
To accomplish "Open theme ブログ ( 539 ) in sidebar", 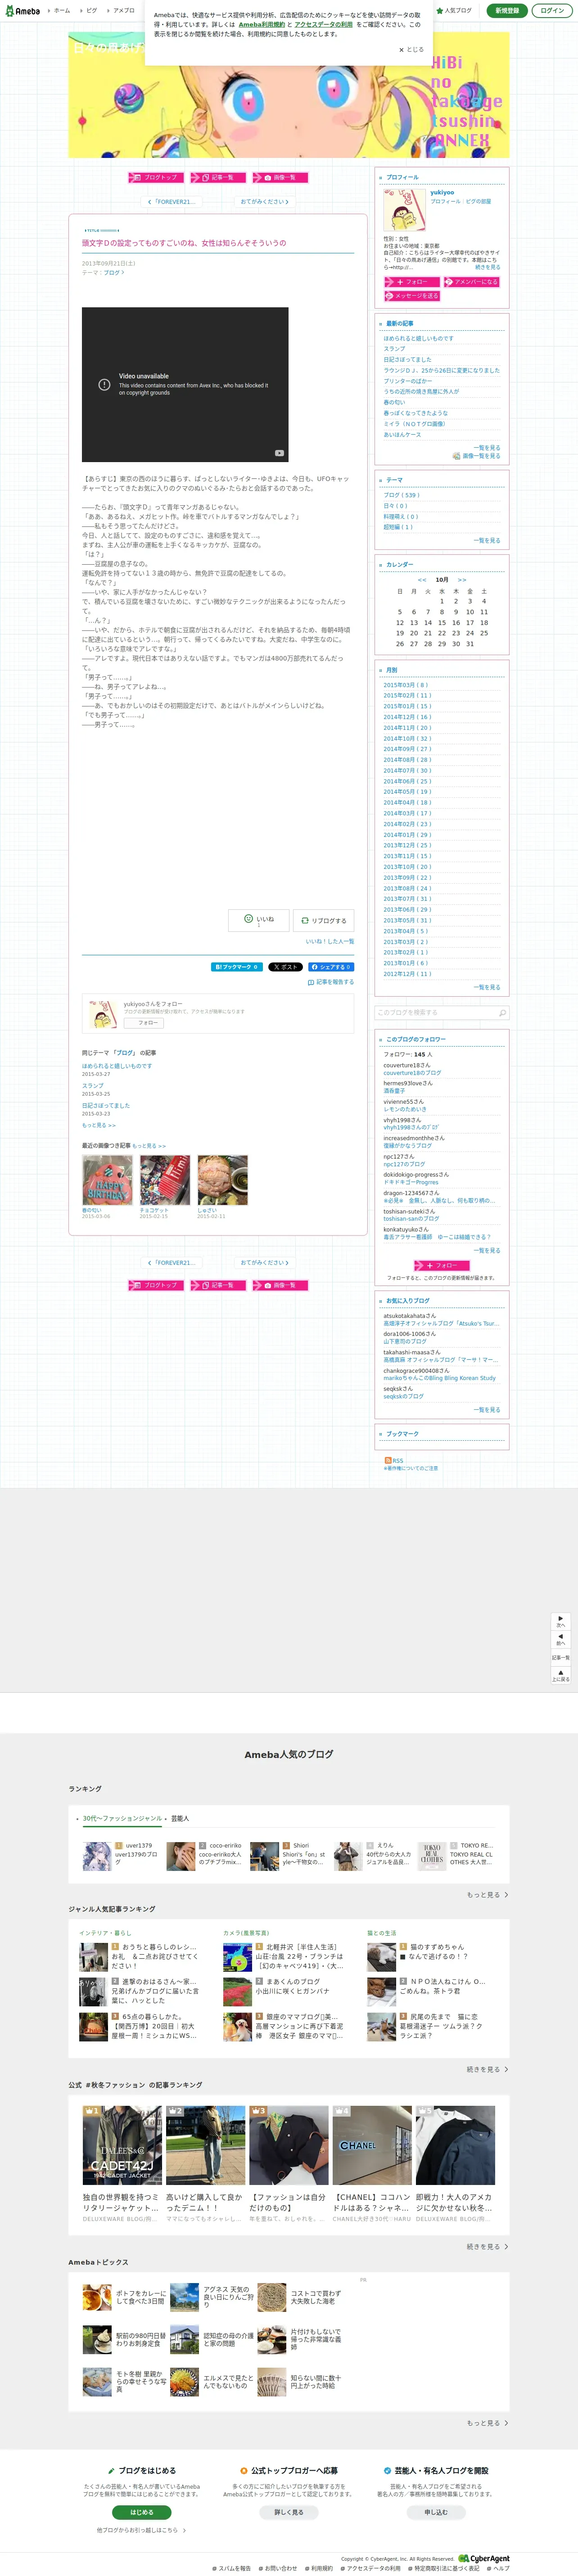I will pyautogui.click(x=401, y=495).
